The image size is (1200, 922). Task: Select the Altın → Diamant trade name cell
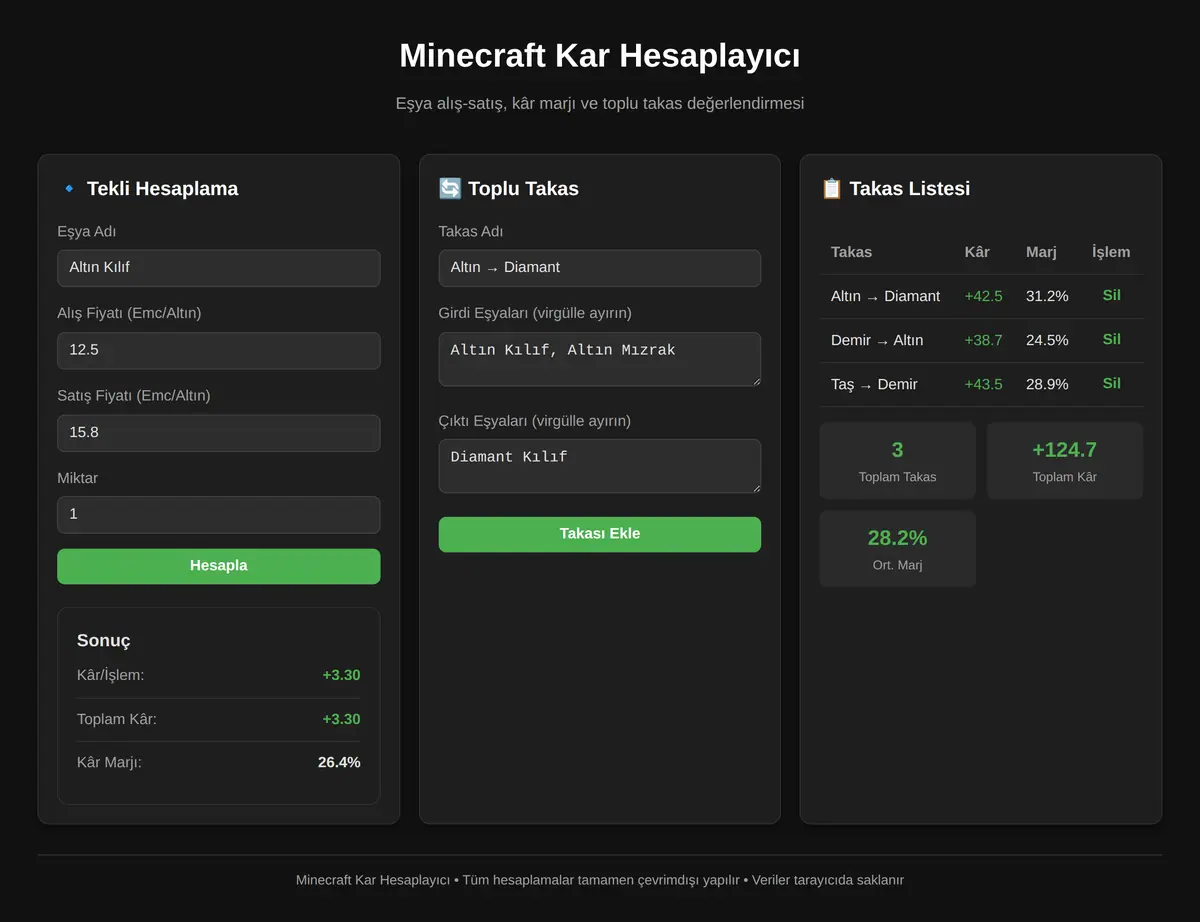click(x=885, y=296)
